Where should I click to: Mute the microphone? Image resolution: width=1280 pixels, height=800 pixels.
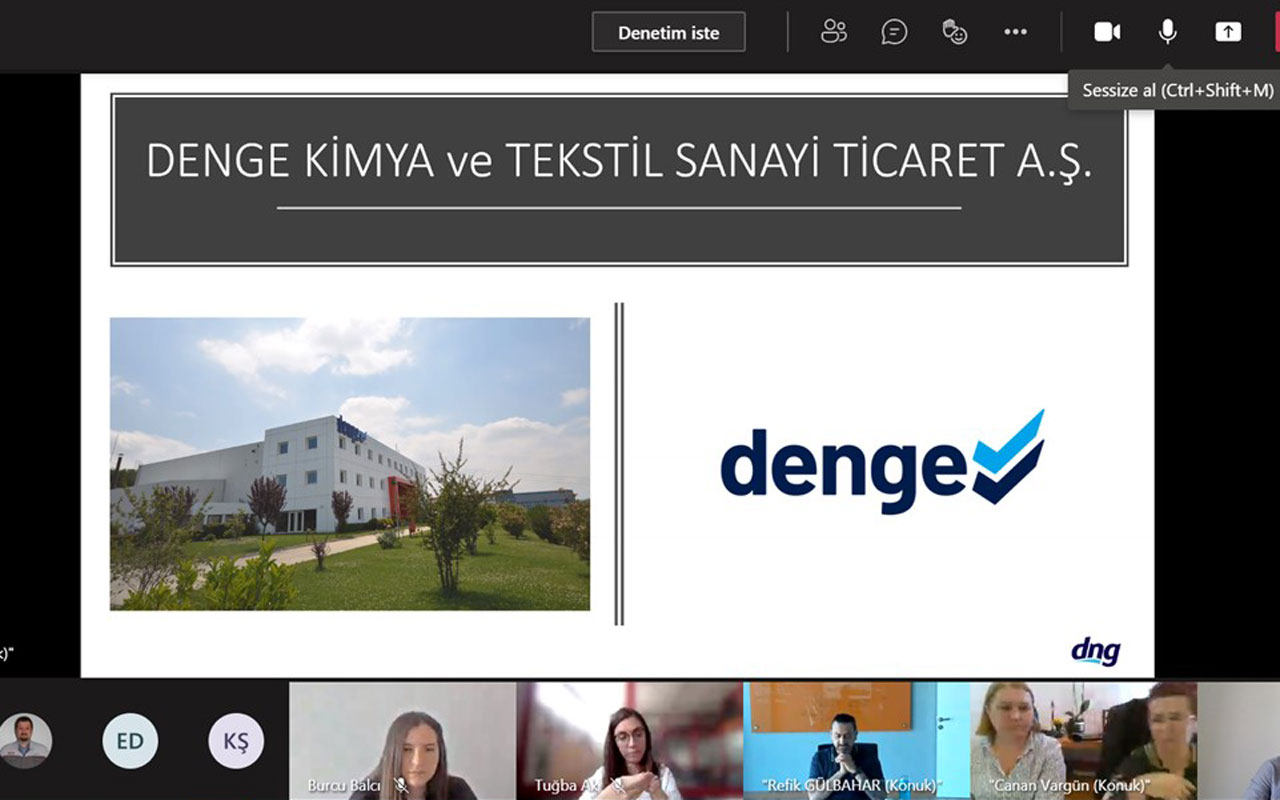coord(1167,32)
